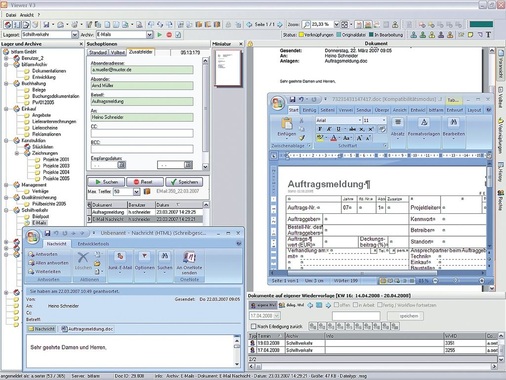Click 'deleg. WVL' toggle button
This screenshot has width=506, height=380.
click(291, 305)
